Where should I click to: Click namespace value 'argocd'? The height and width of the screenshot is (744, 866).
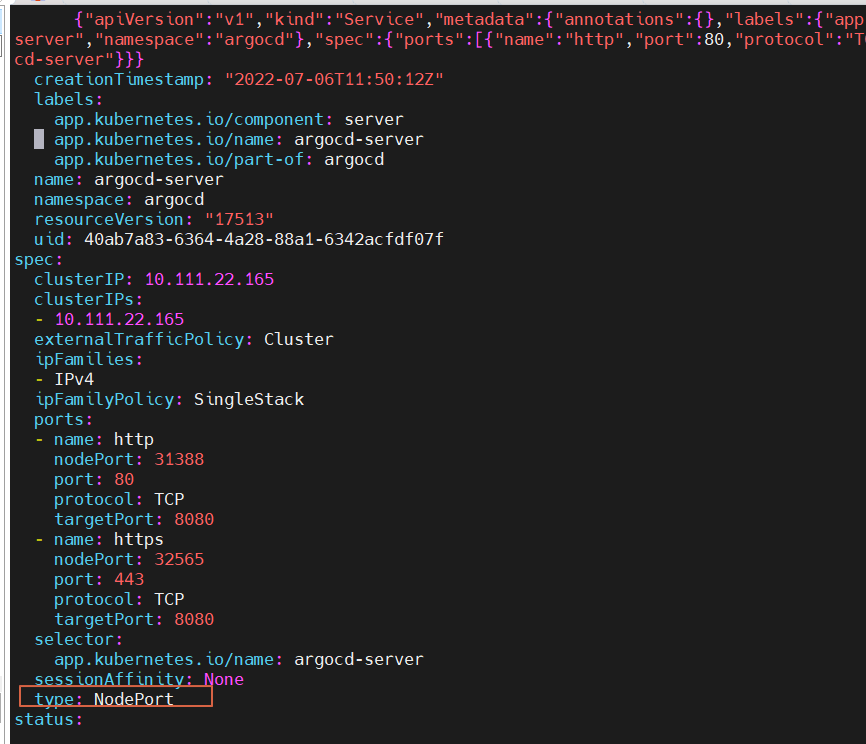tap(174, 200)
